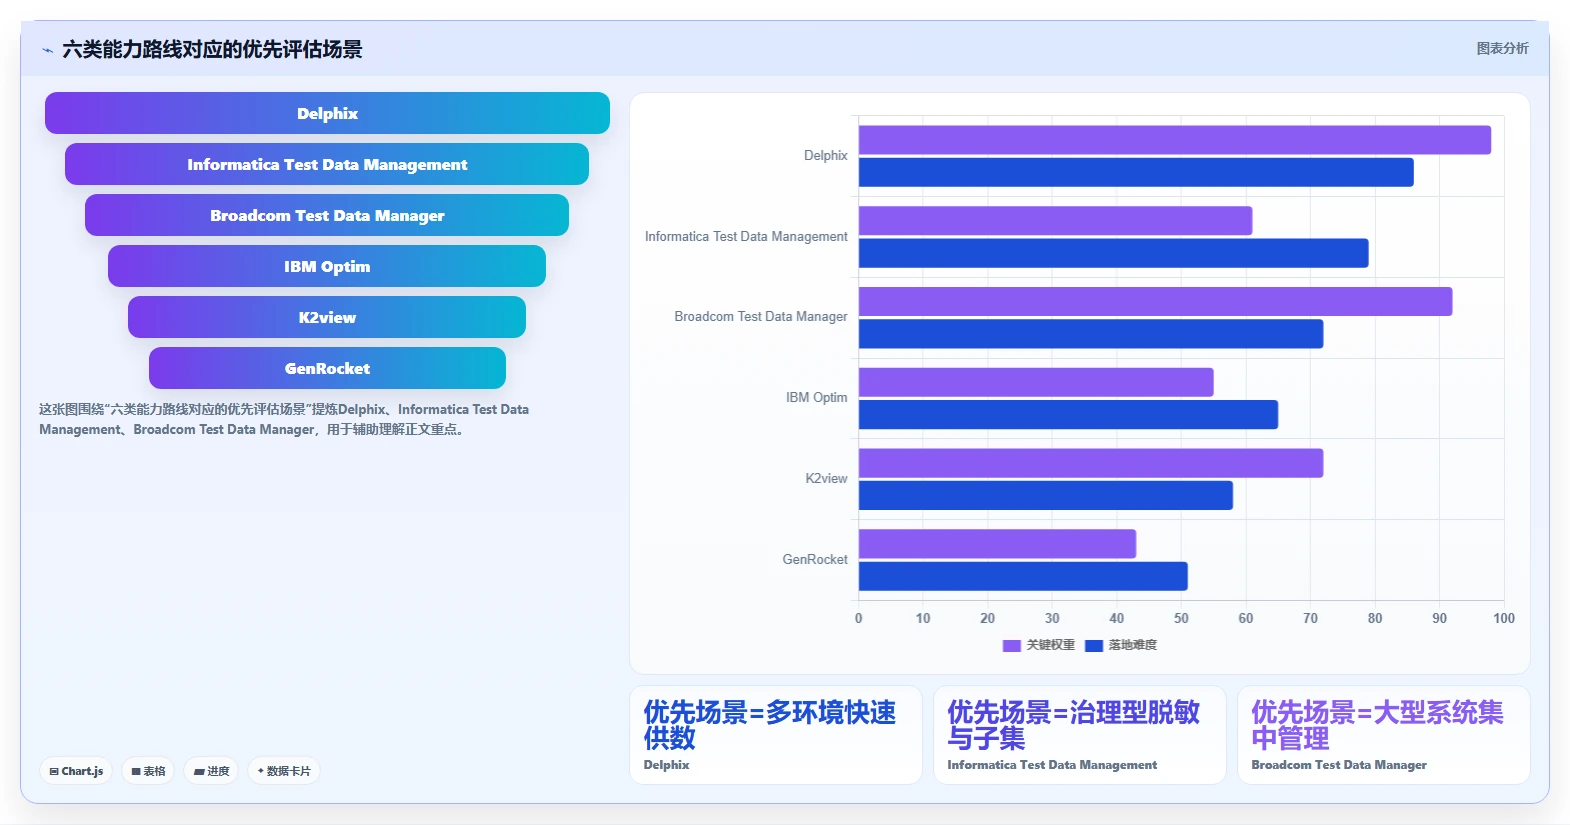
Task: Click K2view's blue 落地难度 chart bar
Action: pyautogui.click(x=1046, y=495)
